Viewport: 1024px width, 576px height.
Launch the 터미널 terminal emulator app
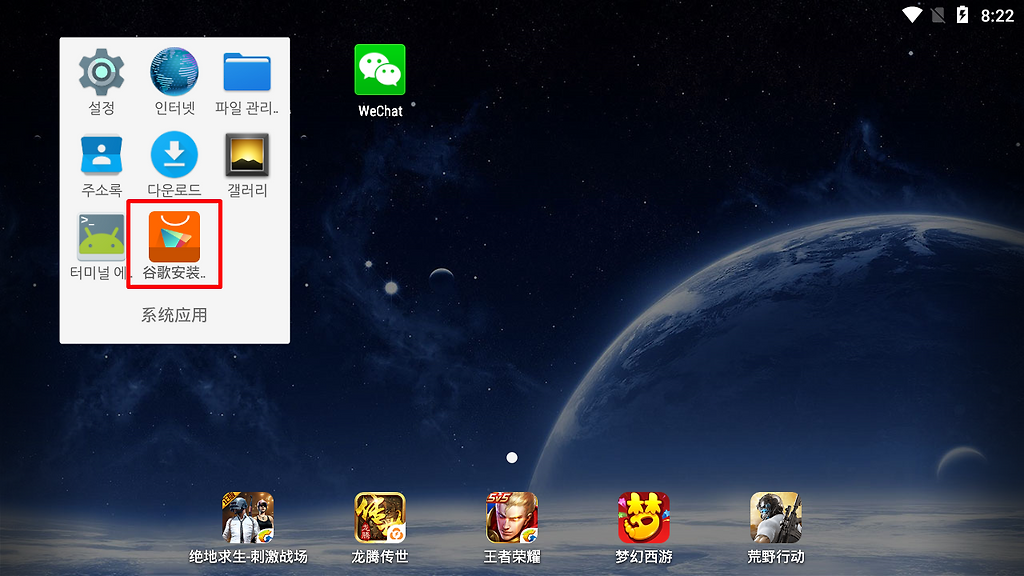point(101,237)
